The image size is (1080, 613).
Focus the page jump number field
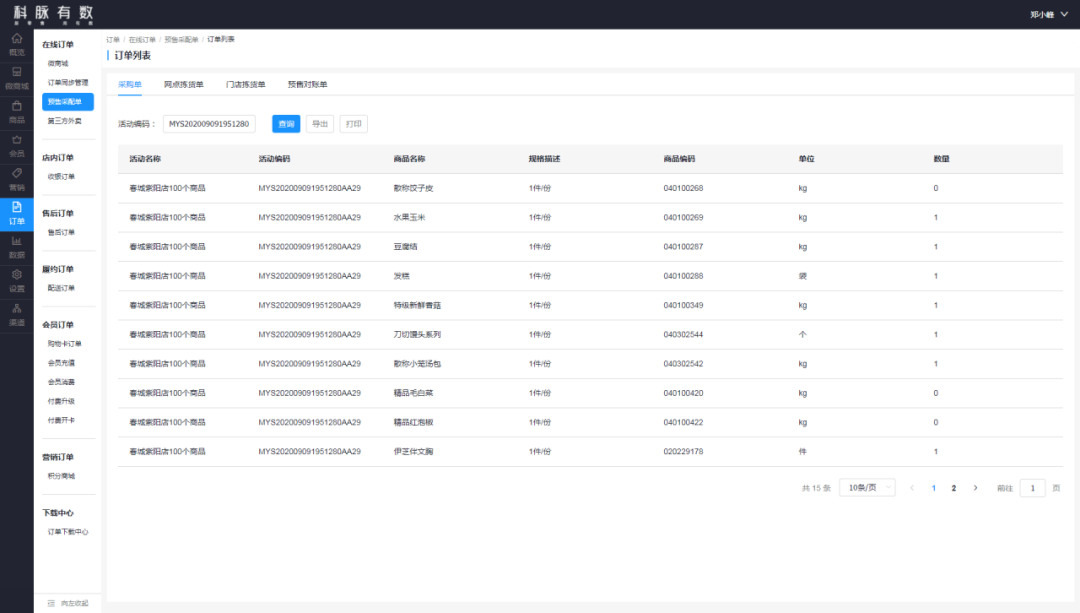point(1032,488)
